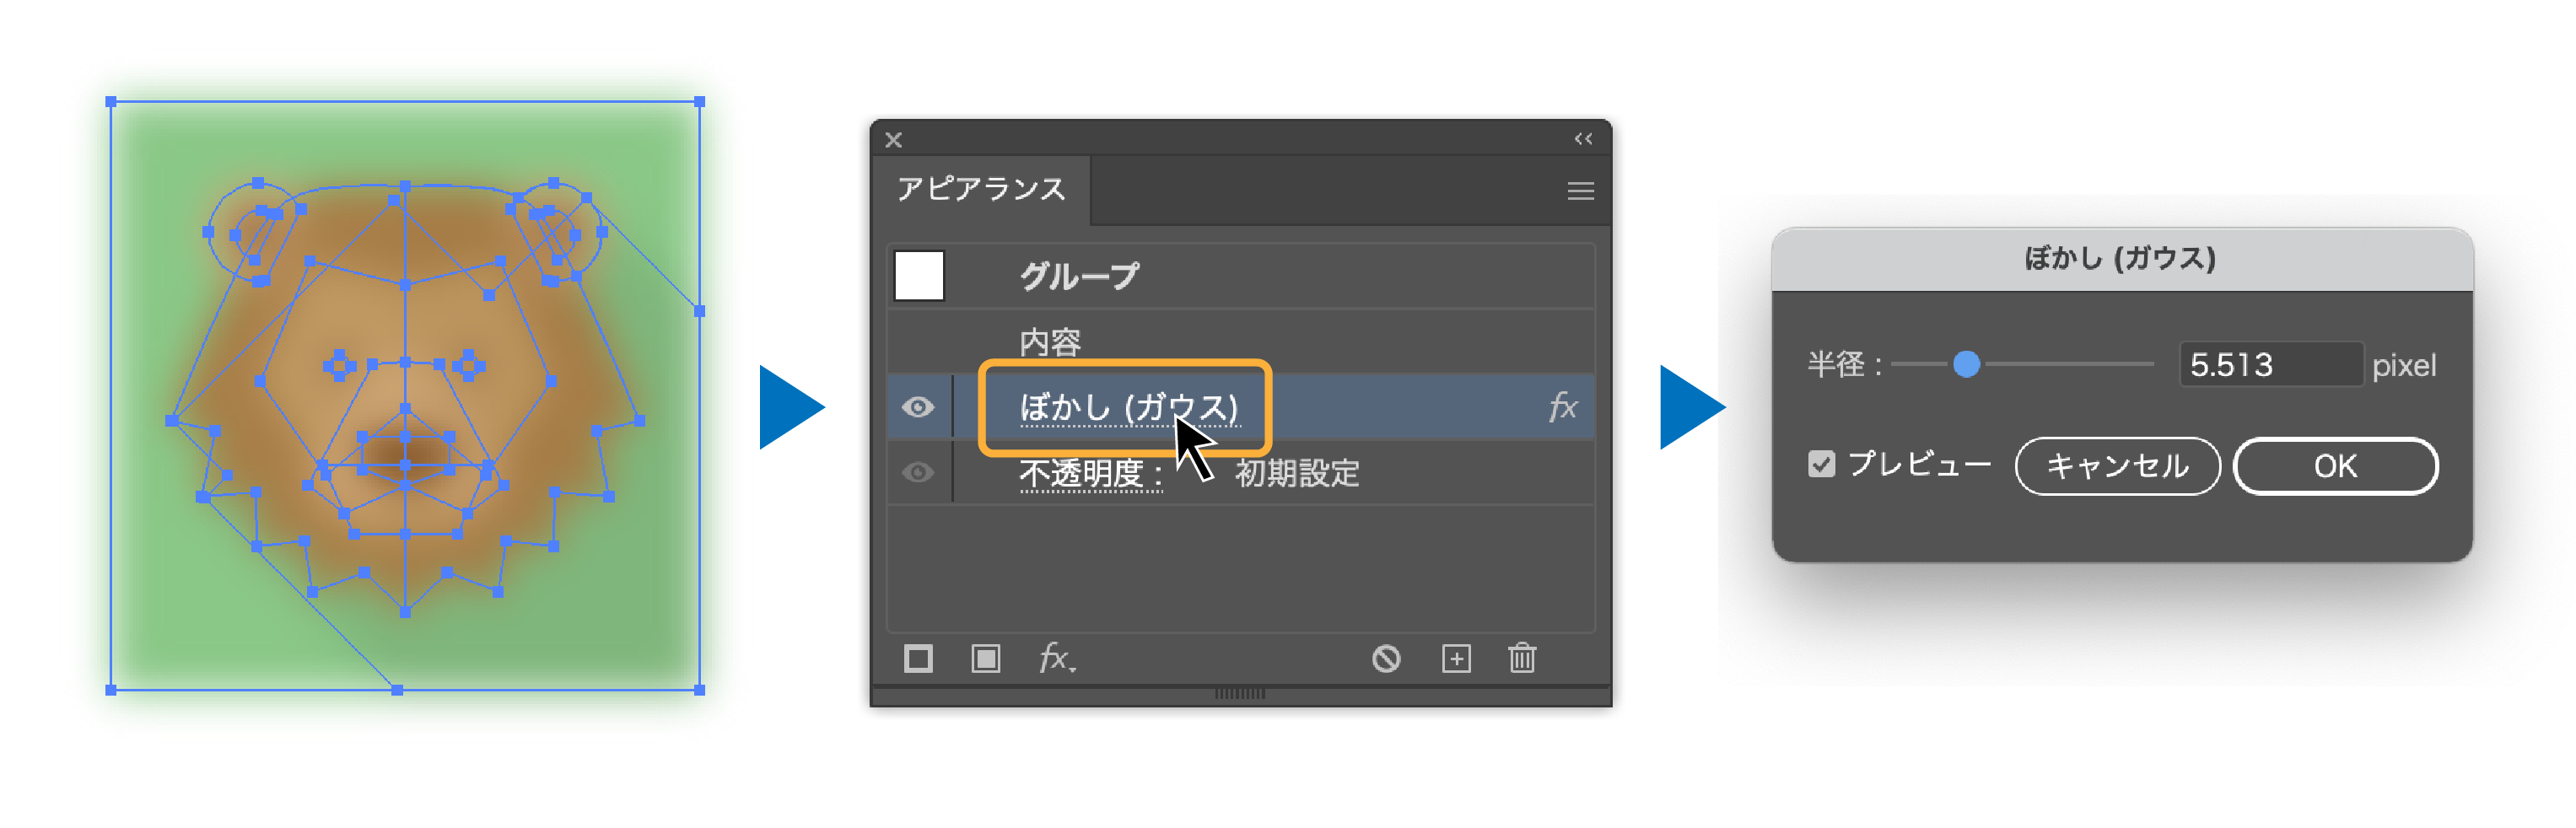The width and height of the screenshot is (2576, 828).
Task: Open the Add New Effect fx menu
Action: [1057, 658]
